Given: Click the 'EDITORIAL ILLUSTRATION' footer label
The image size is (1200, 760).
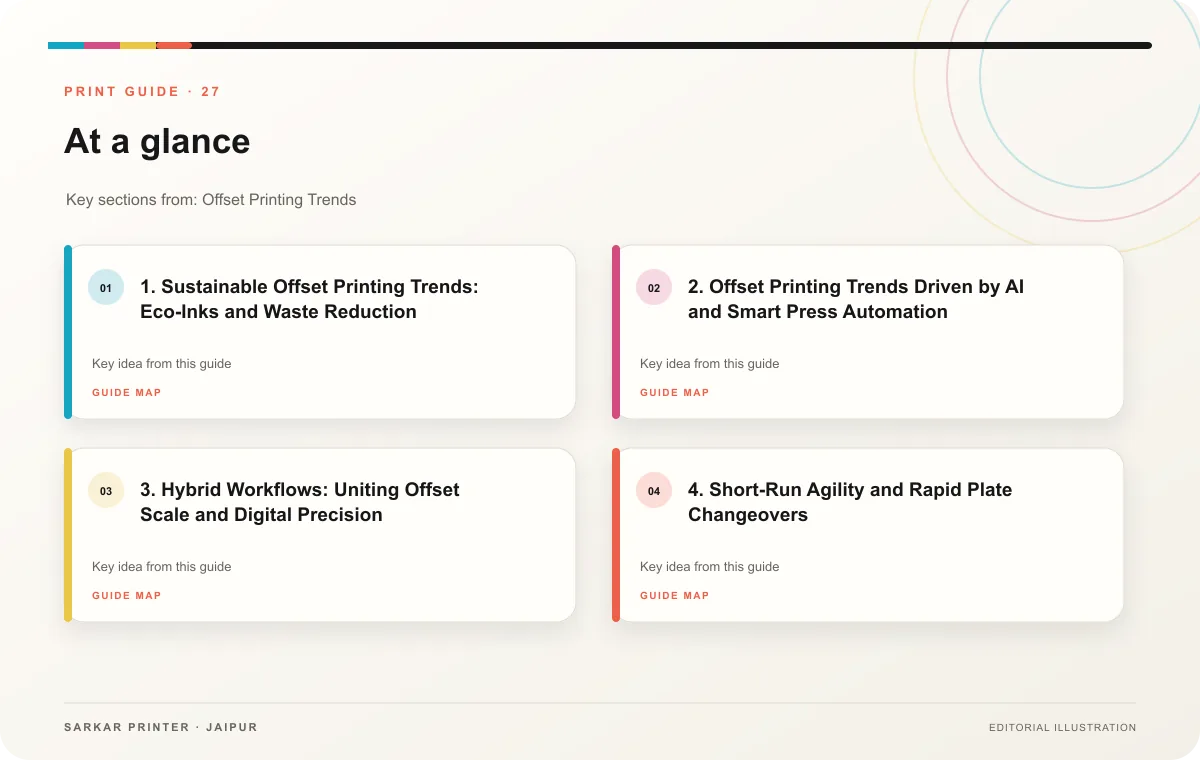Looking at the screenshot, I should [1062, 728].
